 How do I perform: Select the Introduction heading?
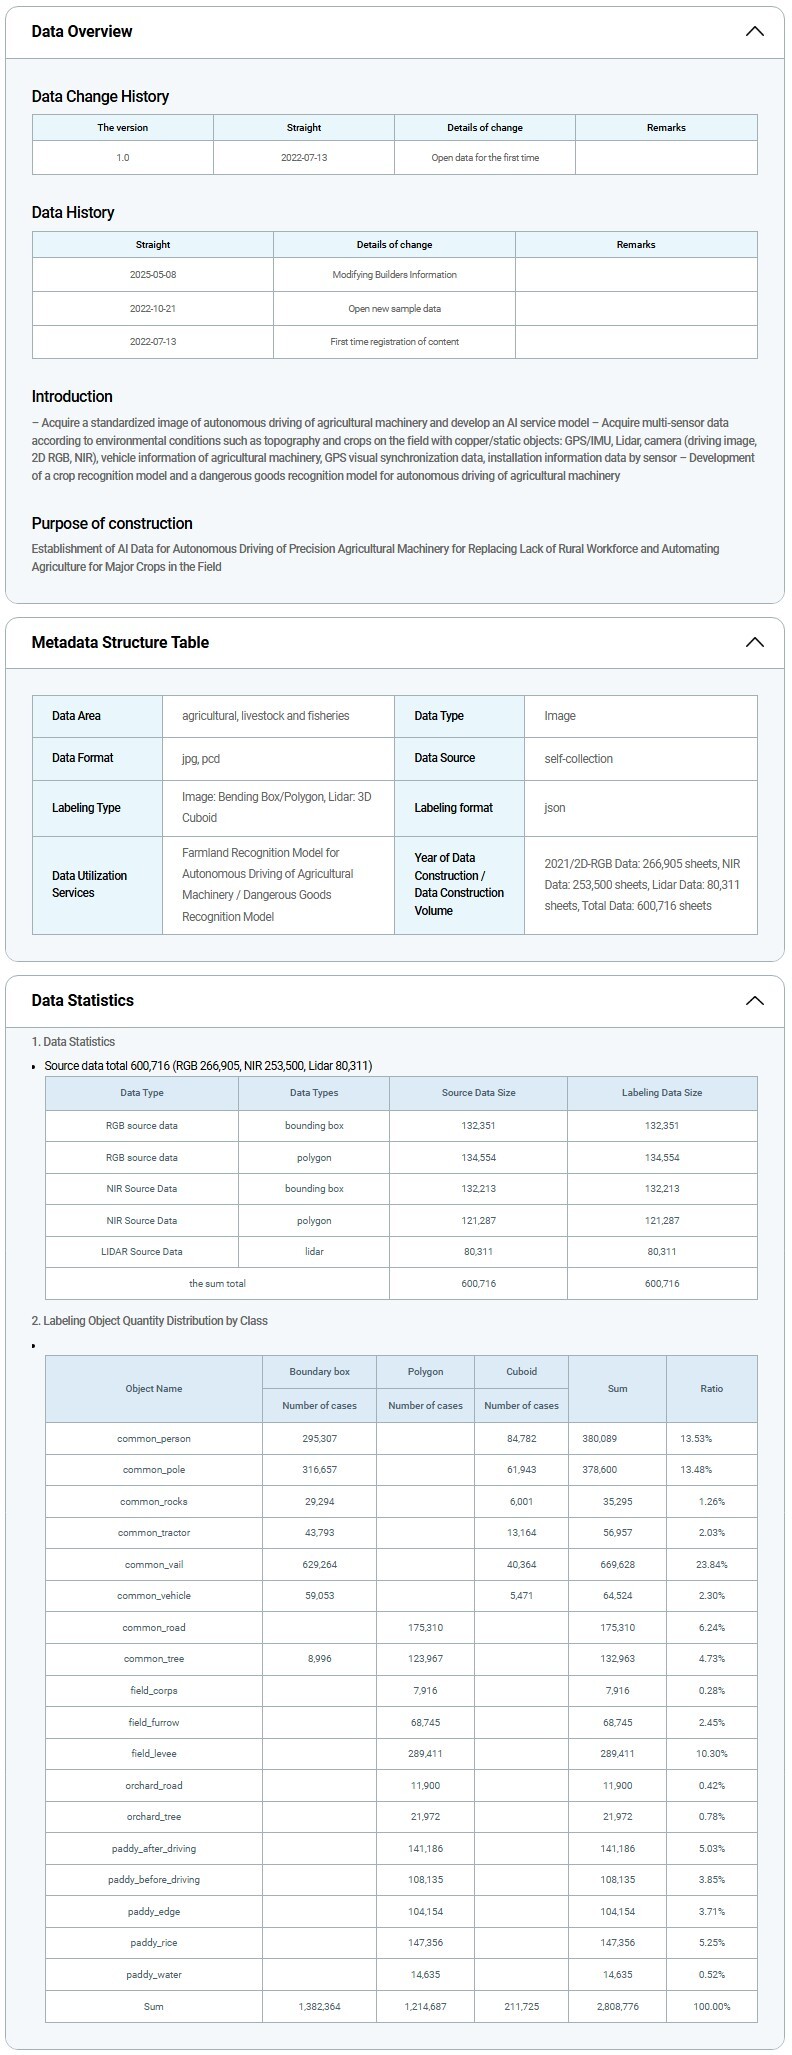(72, 397)
